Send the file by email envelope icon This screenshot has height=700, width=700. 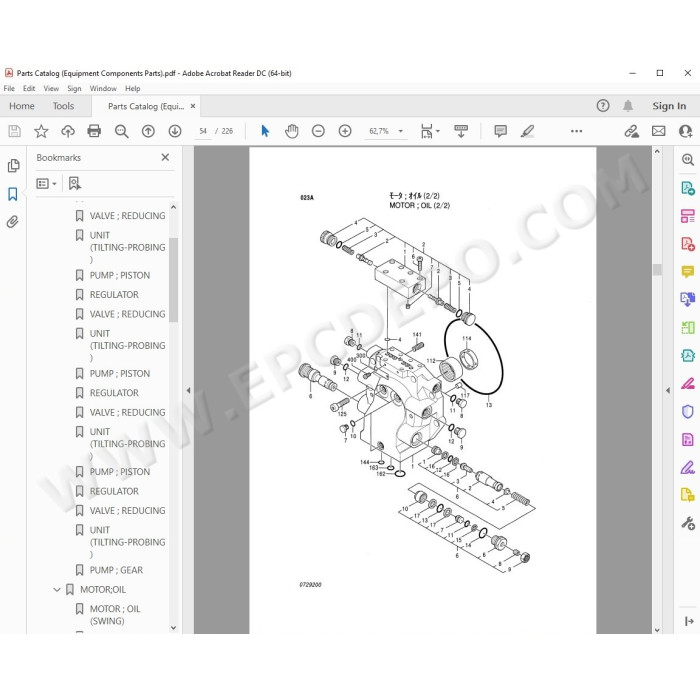[x=658, y=131]
